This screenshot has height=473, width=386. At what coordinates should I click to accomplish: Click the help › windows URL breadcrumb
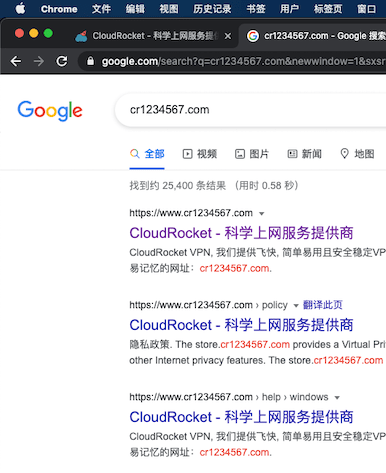[229, 397]
